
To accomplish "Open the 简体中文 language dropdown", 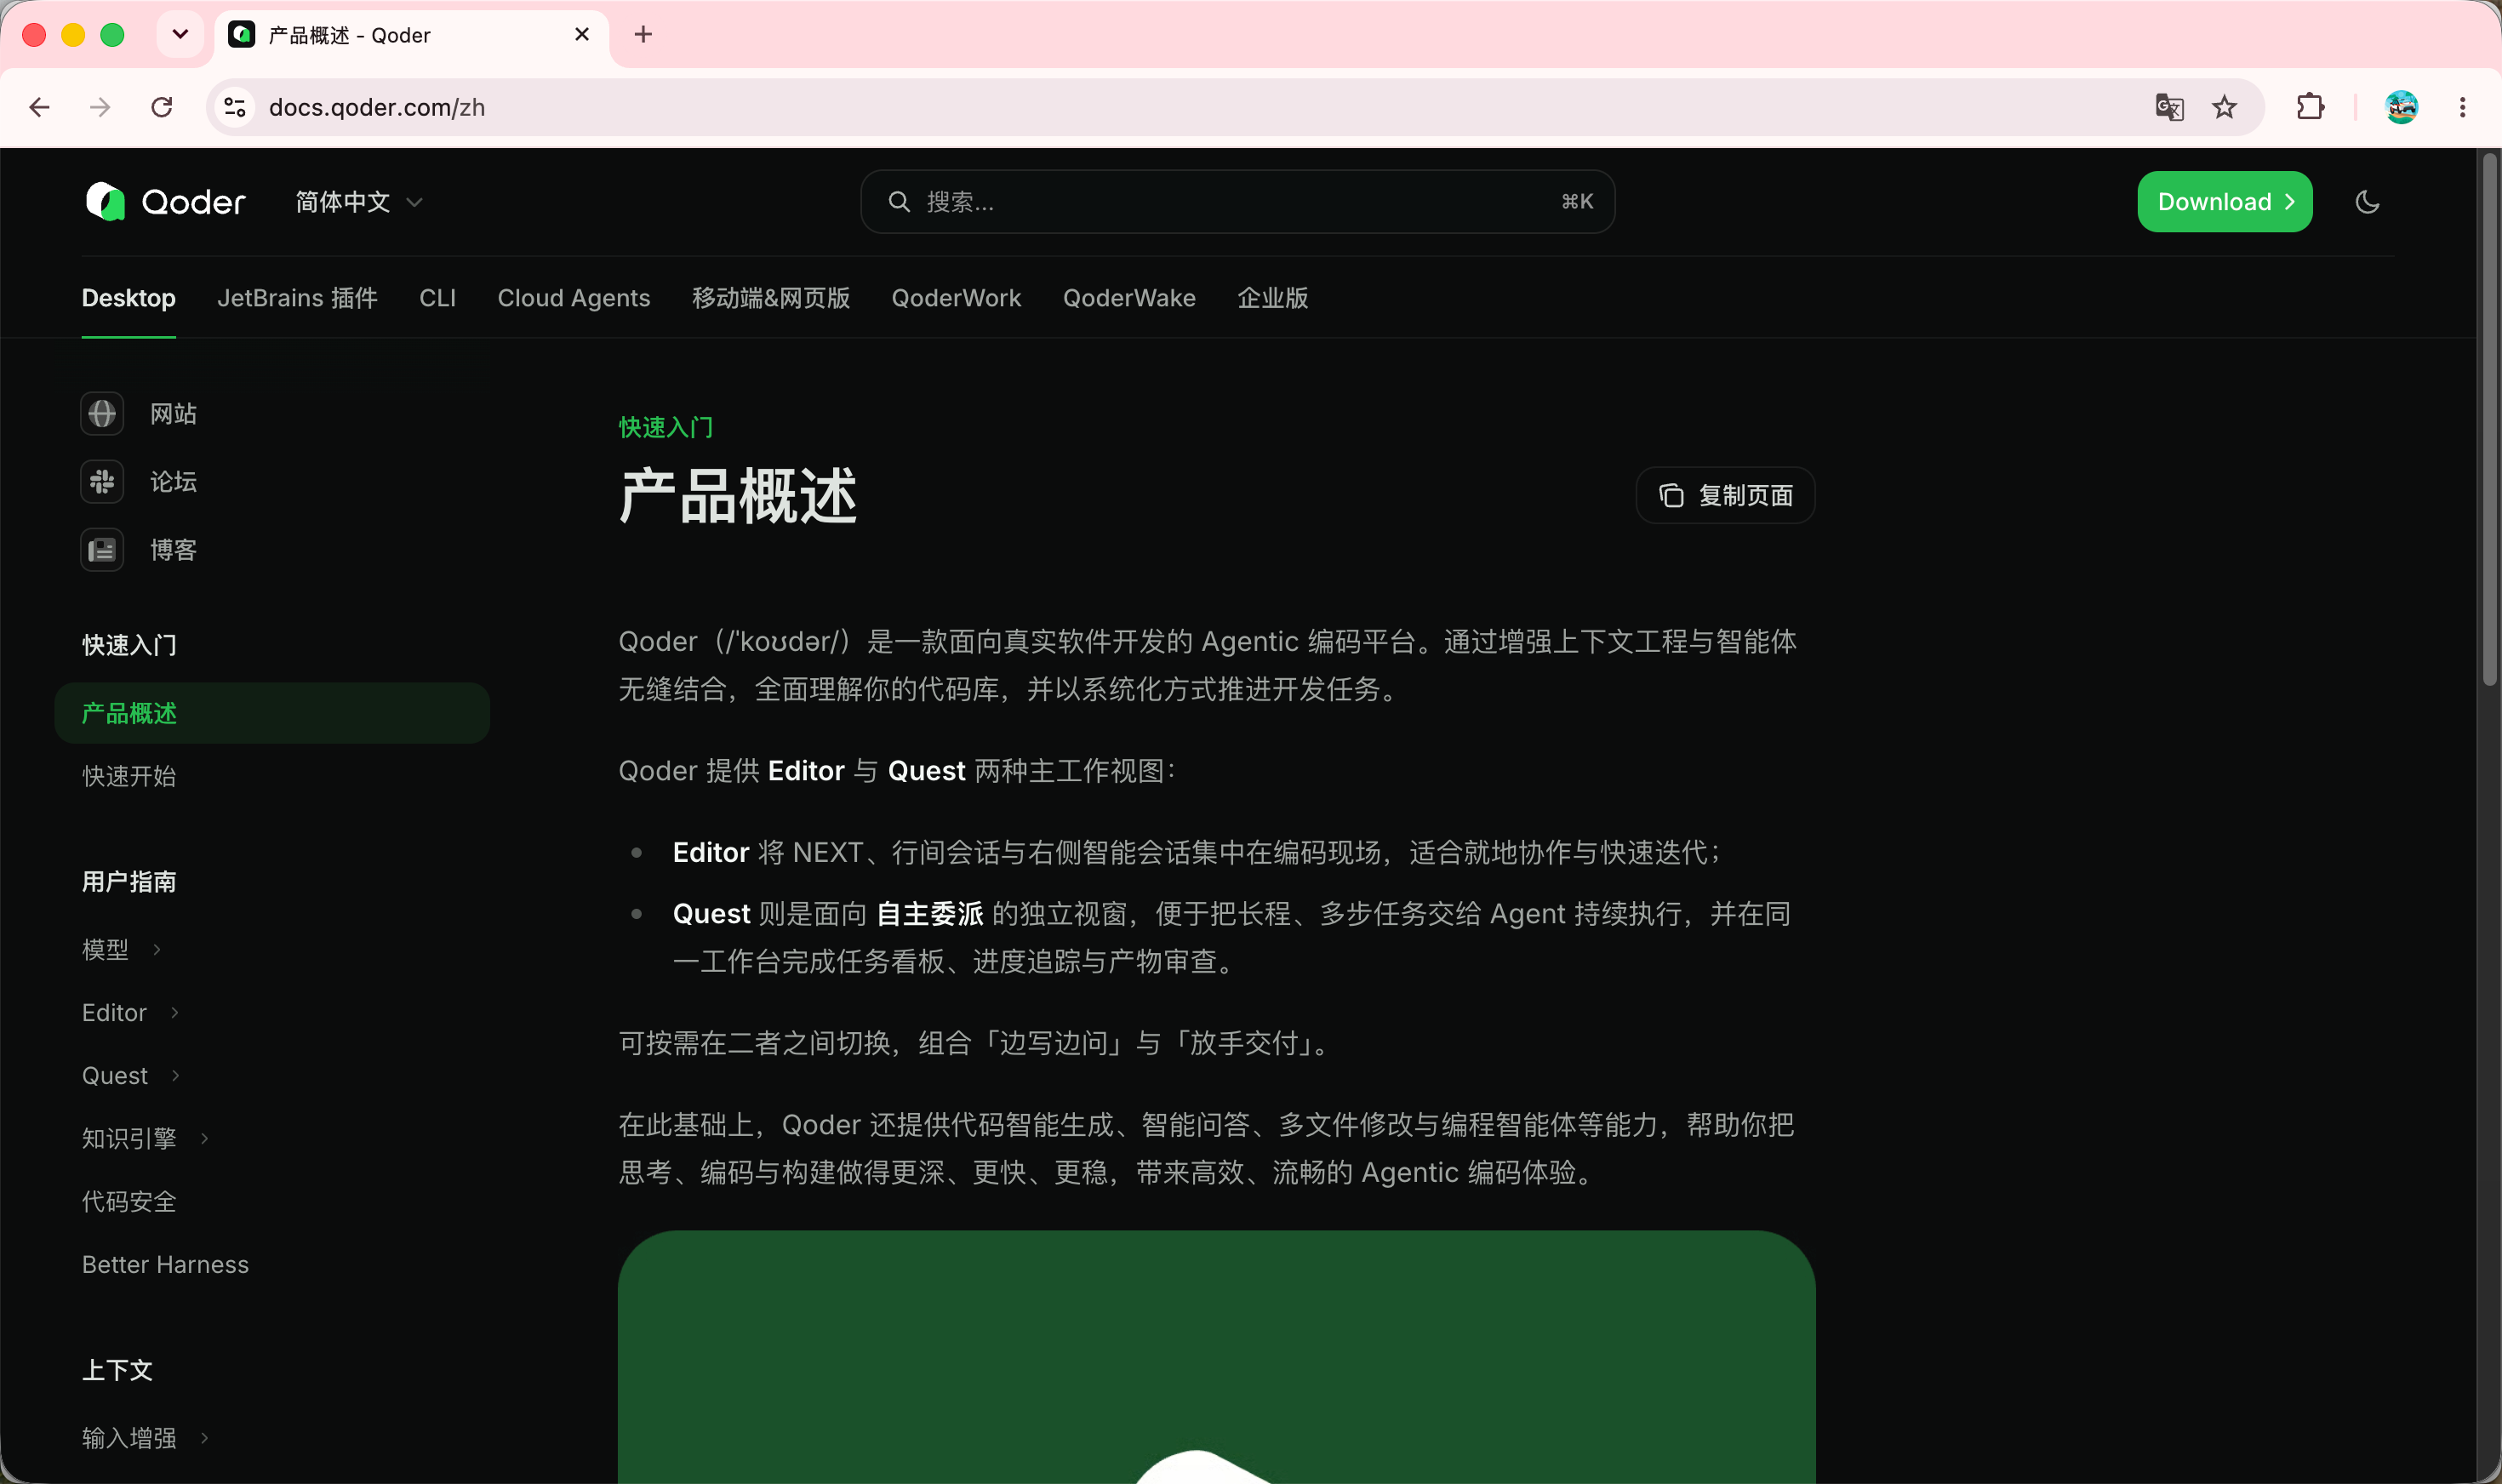I will [x=359, y=202].
